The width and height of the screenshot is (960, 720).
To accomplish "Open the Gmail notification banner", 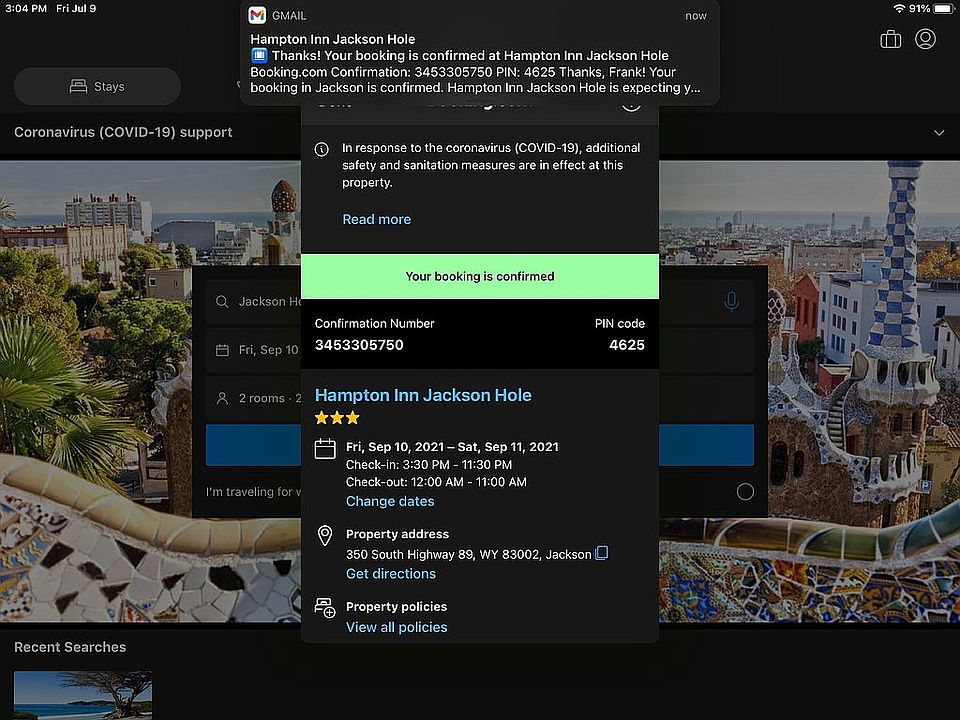I will click(x=479, y=53).
